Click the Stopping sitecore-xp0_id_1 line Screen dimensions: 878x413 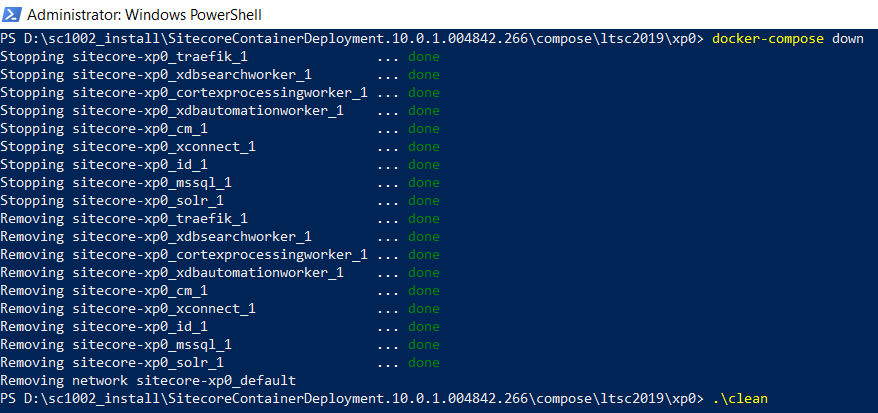104,165
